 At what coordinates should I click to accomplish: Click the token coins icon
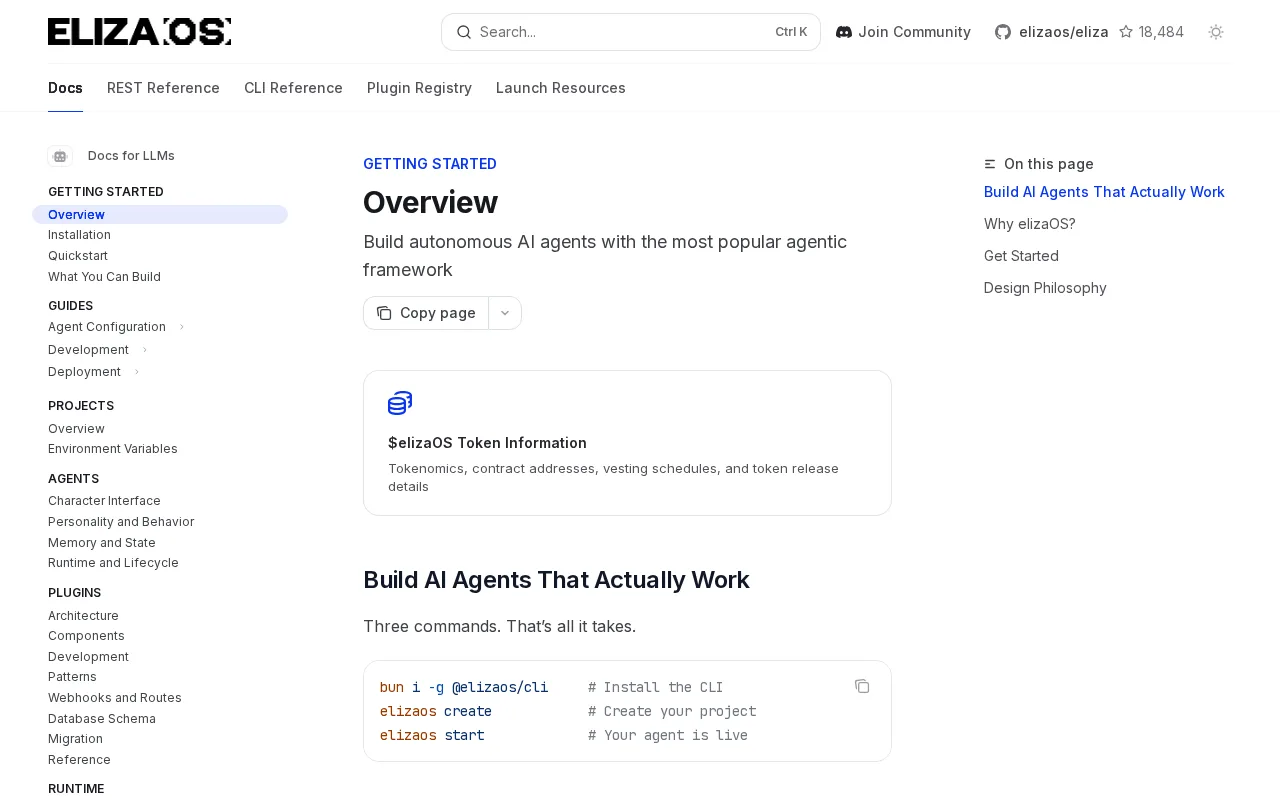click(400, 403)
